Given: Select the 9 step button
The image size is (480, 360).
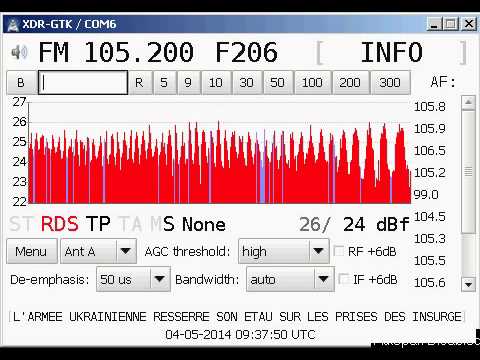Looking at the screenshot, I should click(188, 82).
